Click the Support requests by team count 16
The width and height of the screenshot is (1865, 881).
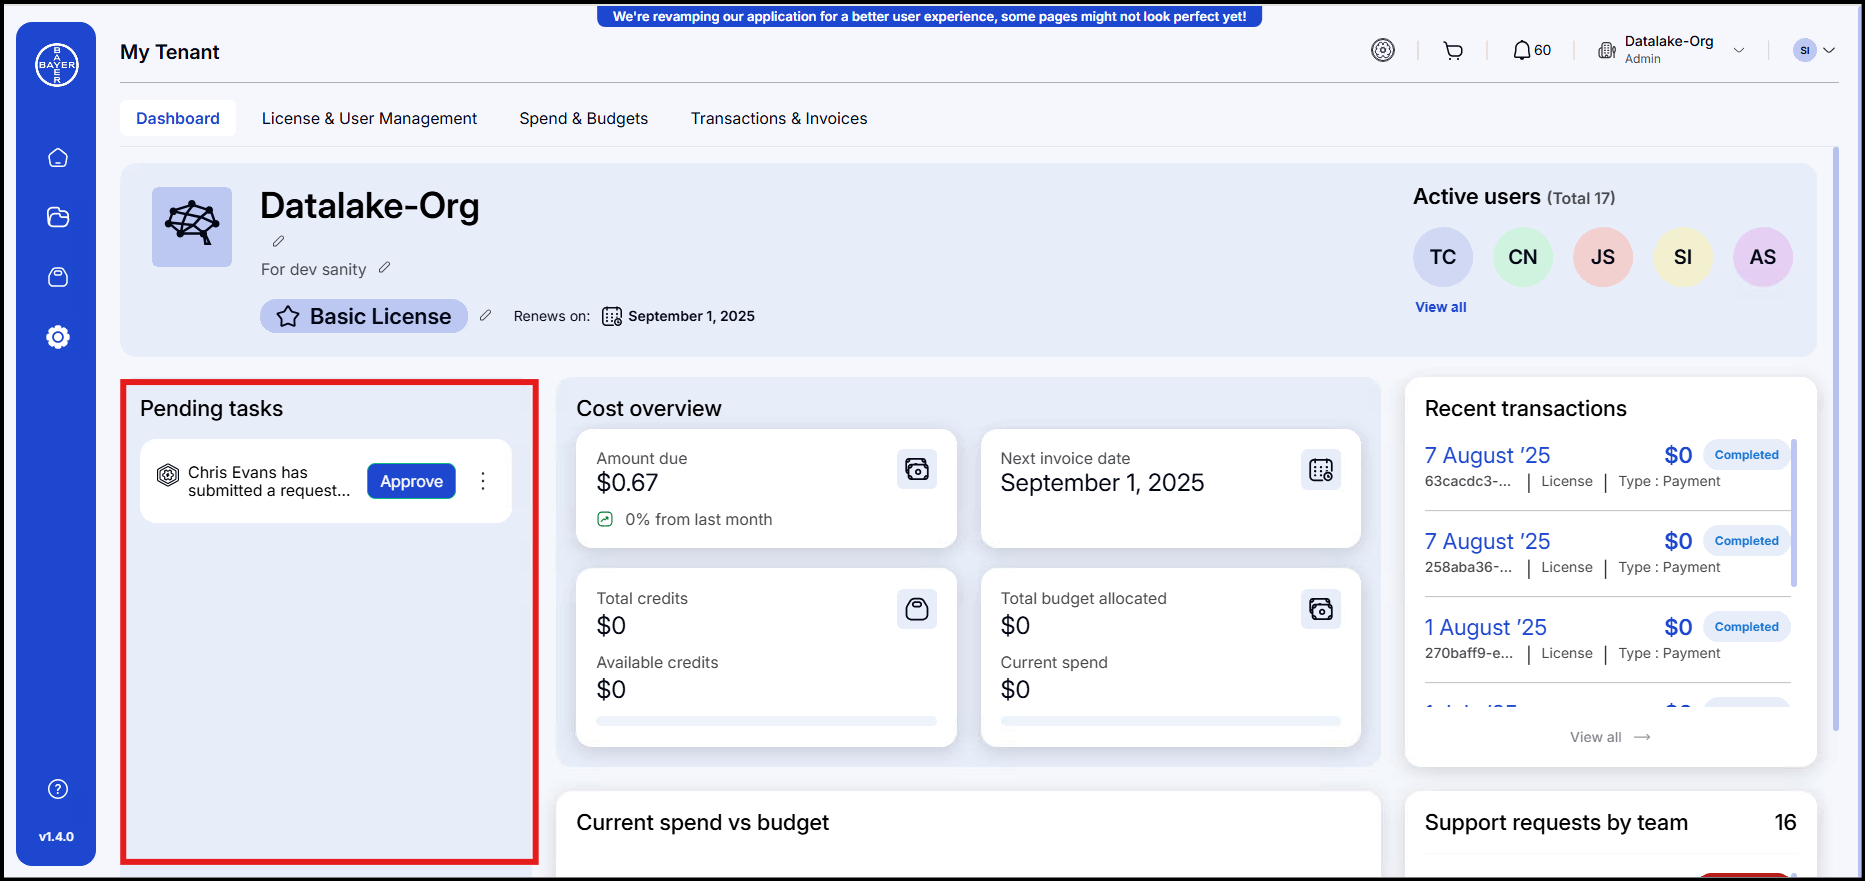[x=1785, y=822]
